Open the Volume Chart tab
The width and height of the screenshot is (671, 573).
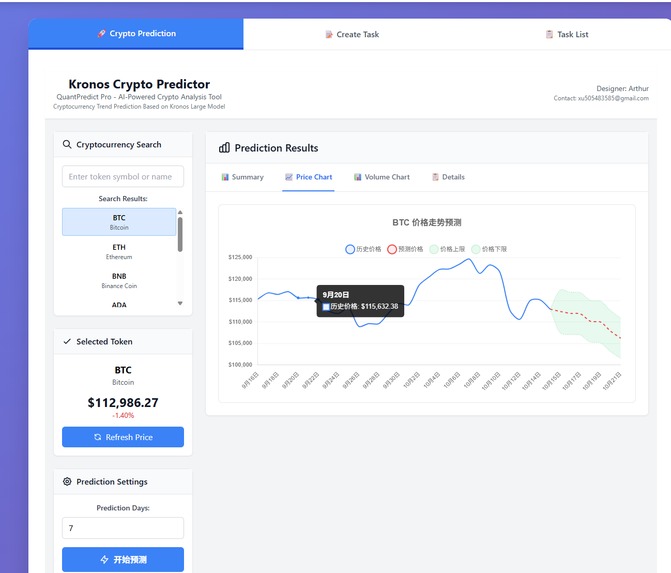pyautogui.click(x=382, y=177)
